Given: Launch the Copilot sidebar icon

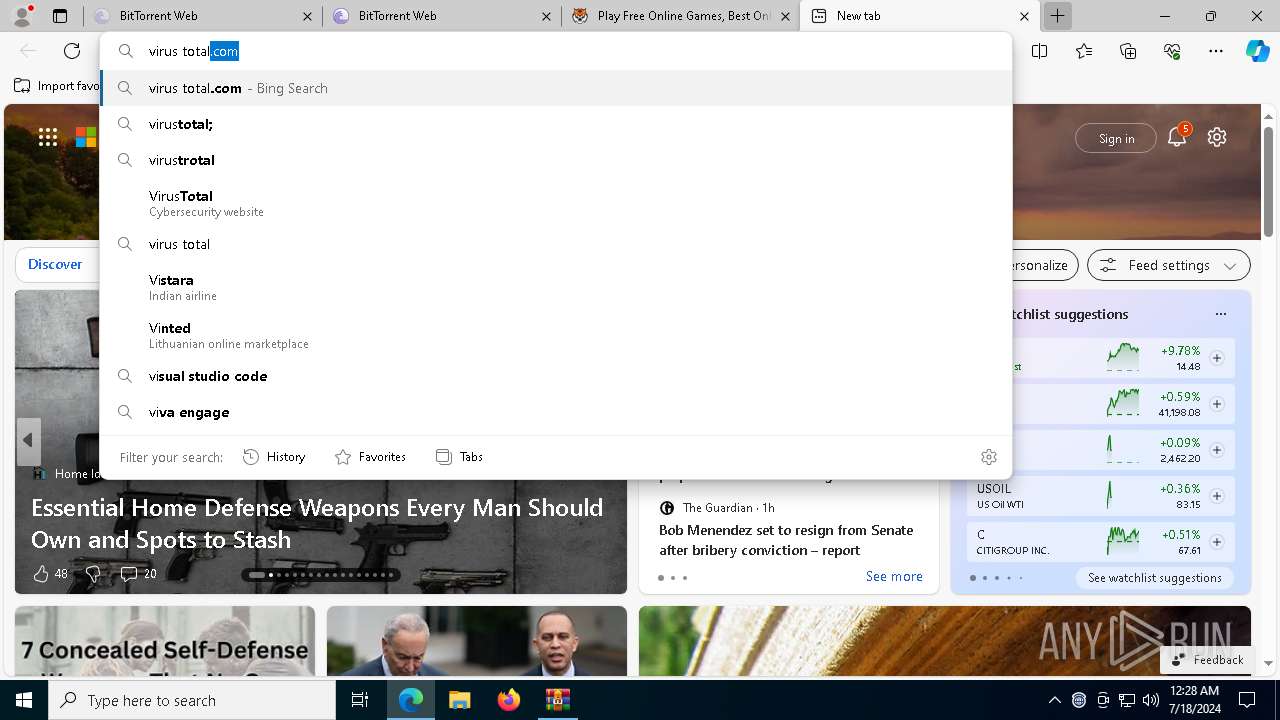Looking at the screenshot, I should coord(1257,51).
